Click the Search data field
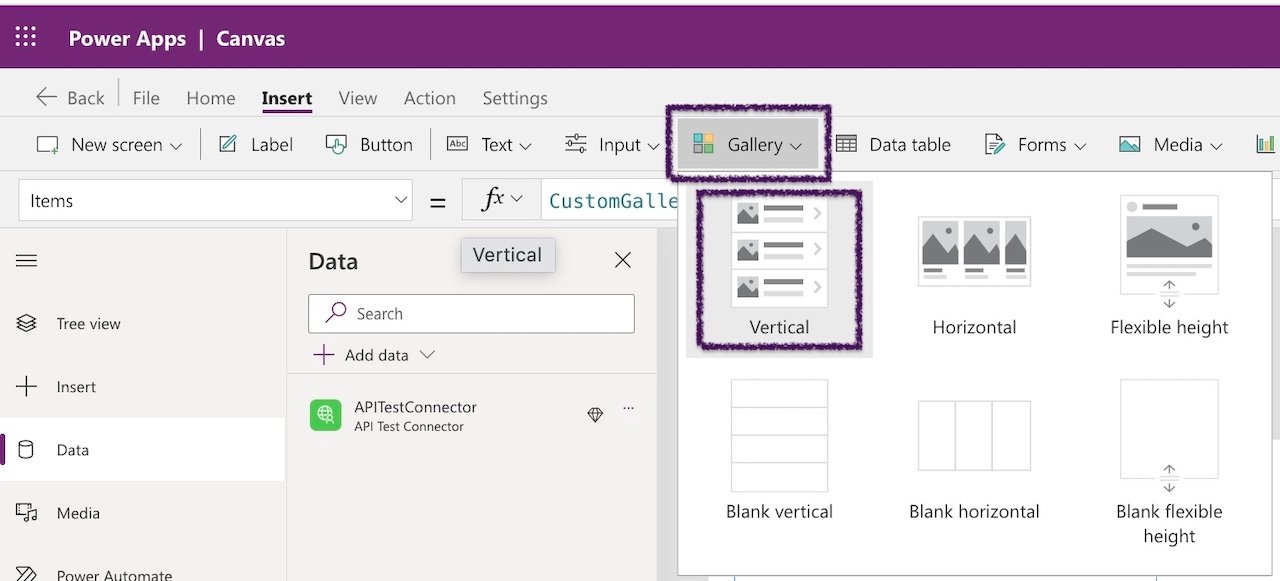This screenshot has height=581, width=1280. 471,314
